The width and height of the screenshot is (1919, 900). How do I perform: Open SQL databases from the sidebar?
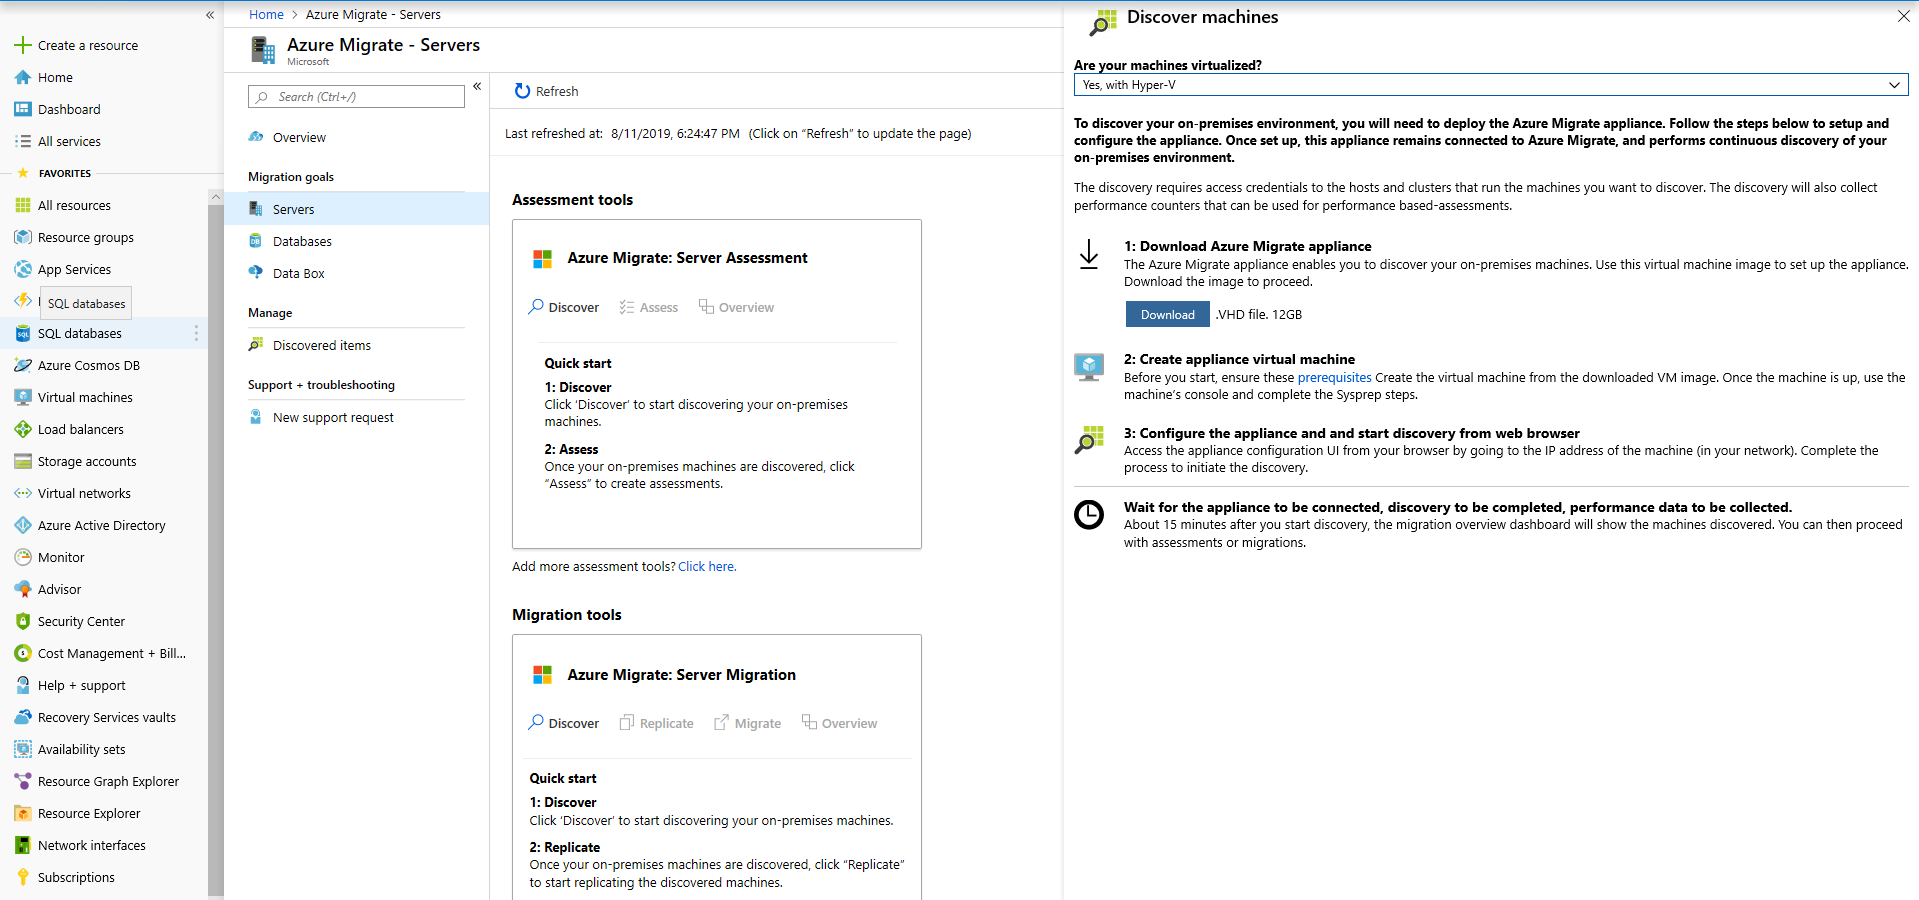click(x=80, y=333)
